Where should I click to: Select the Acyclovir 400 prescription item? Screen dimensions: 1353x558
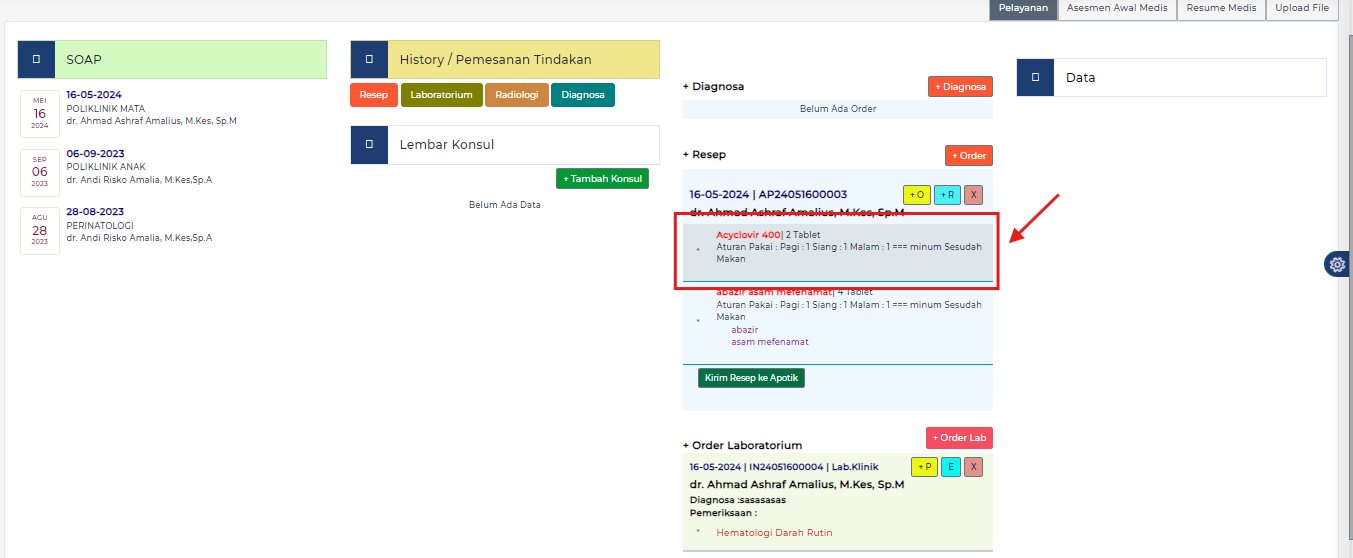(x=748, y=235)
